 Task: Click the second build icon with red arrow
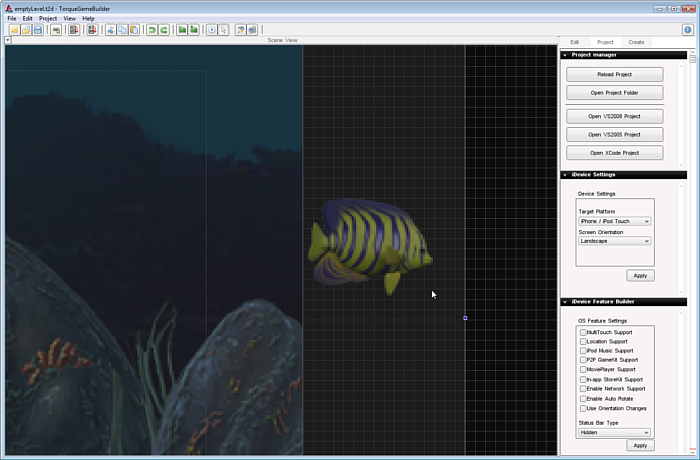point(92,30)
